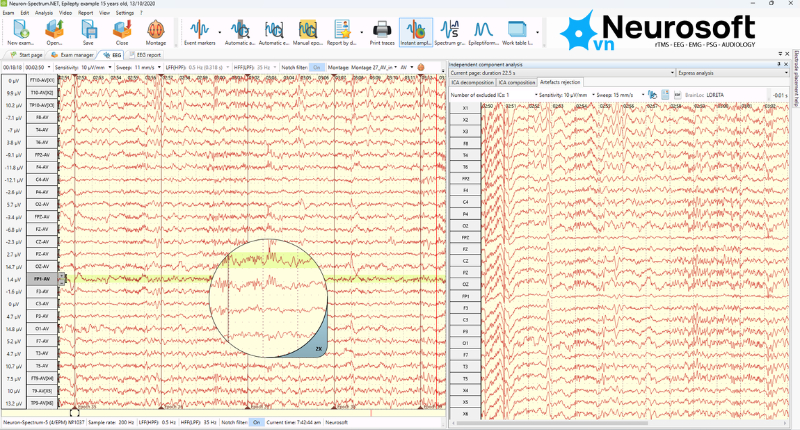This screenshot has height=430, width=800.
Task: Switch to the ICA decomposition tab
Action: (472, 82)
